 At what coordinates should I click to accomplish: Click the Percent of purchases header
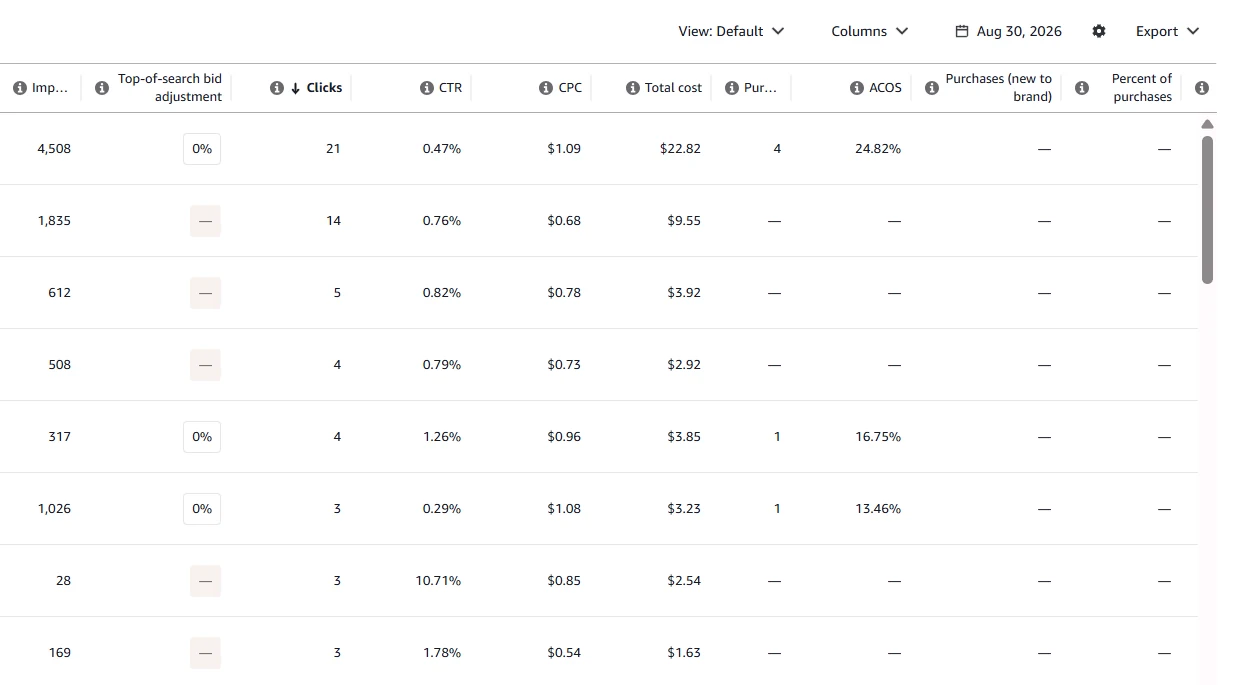1142,88
